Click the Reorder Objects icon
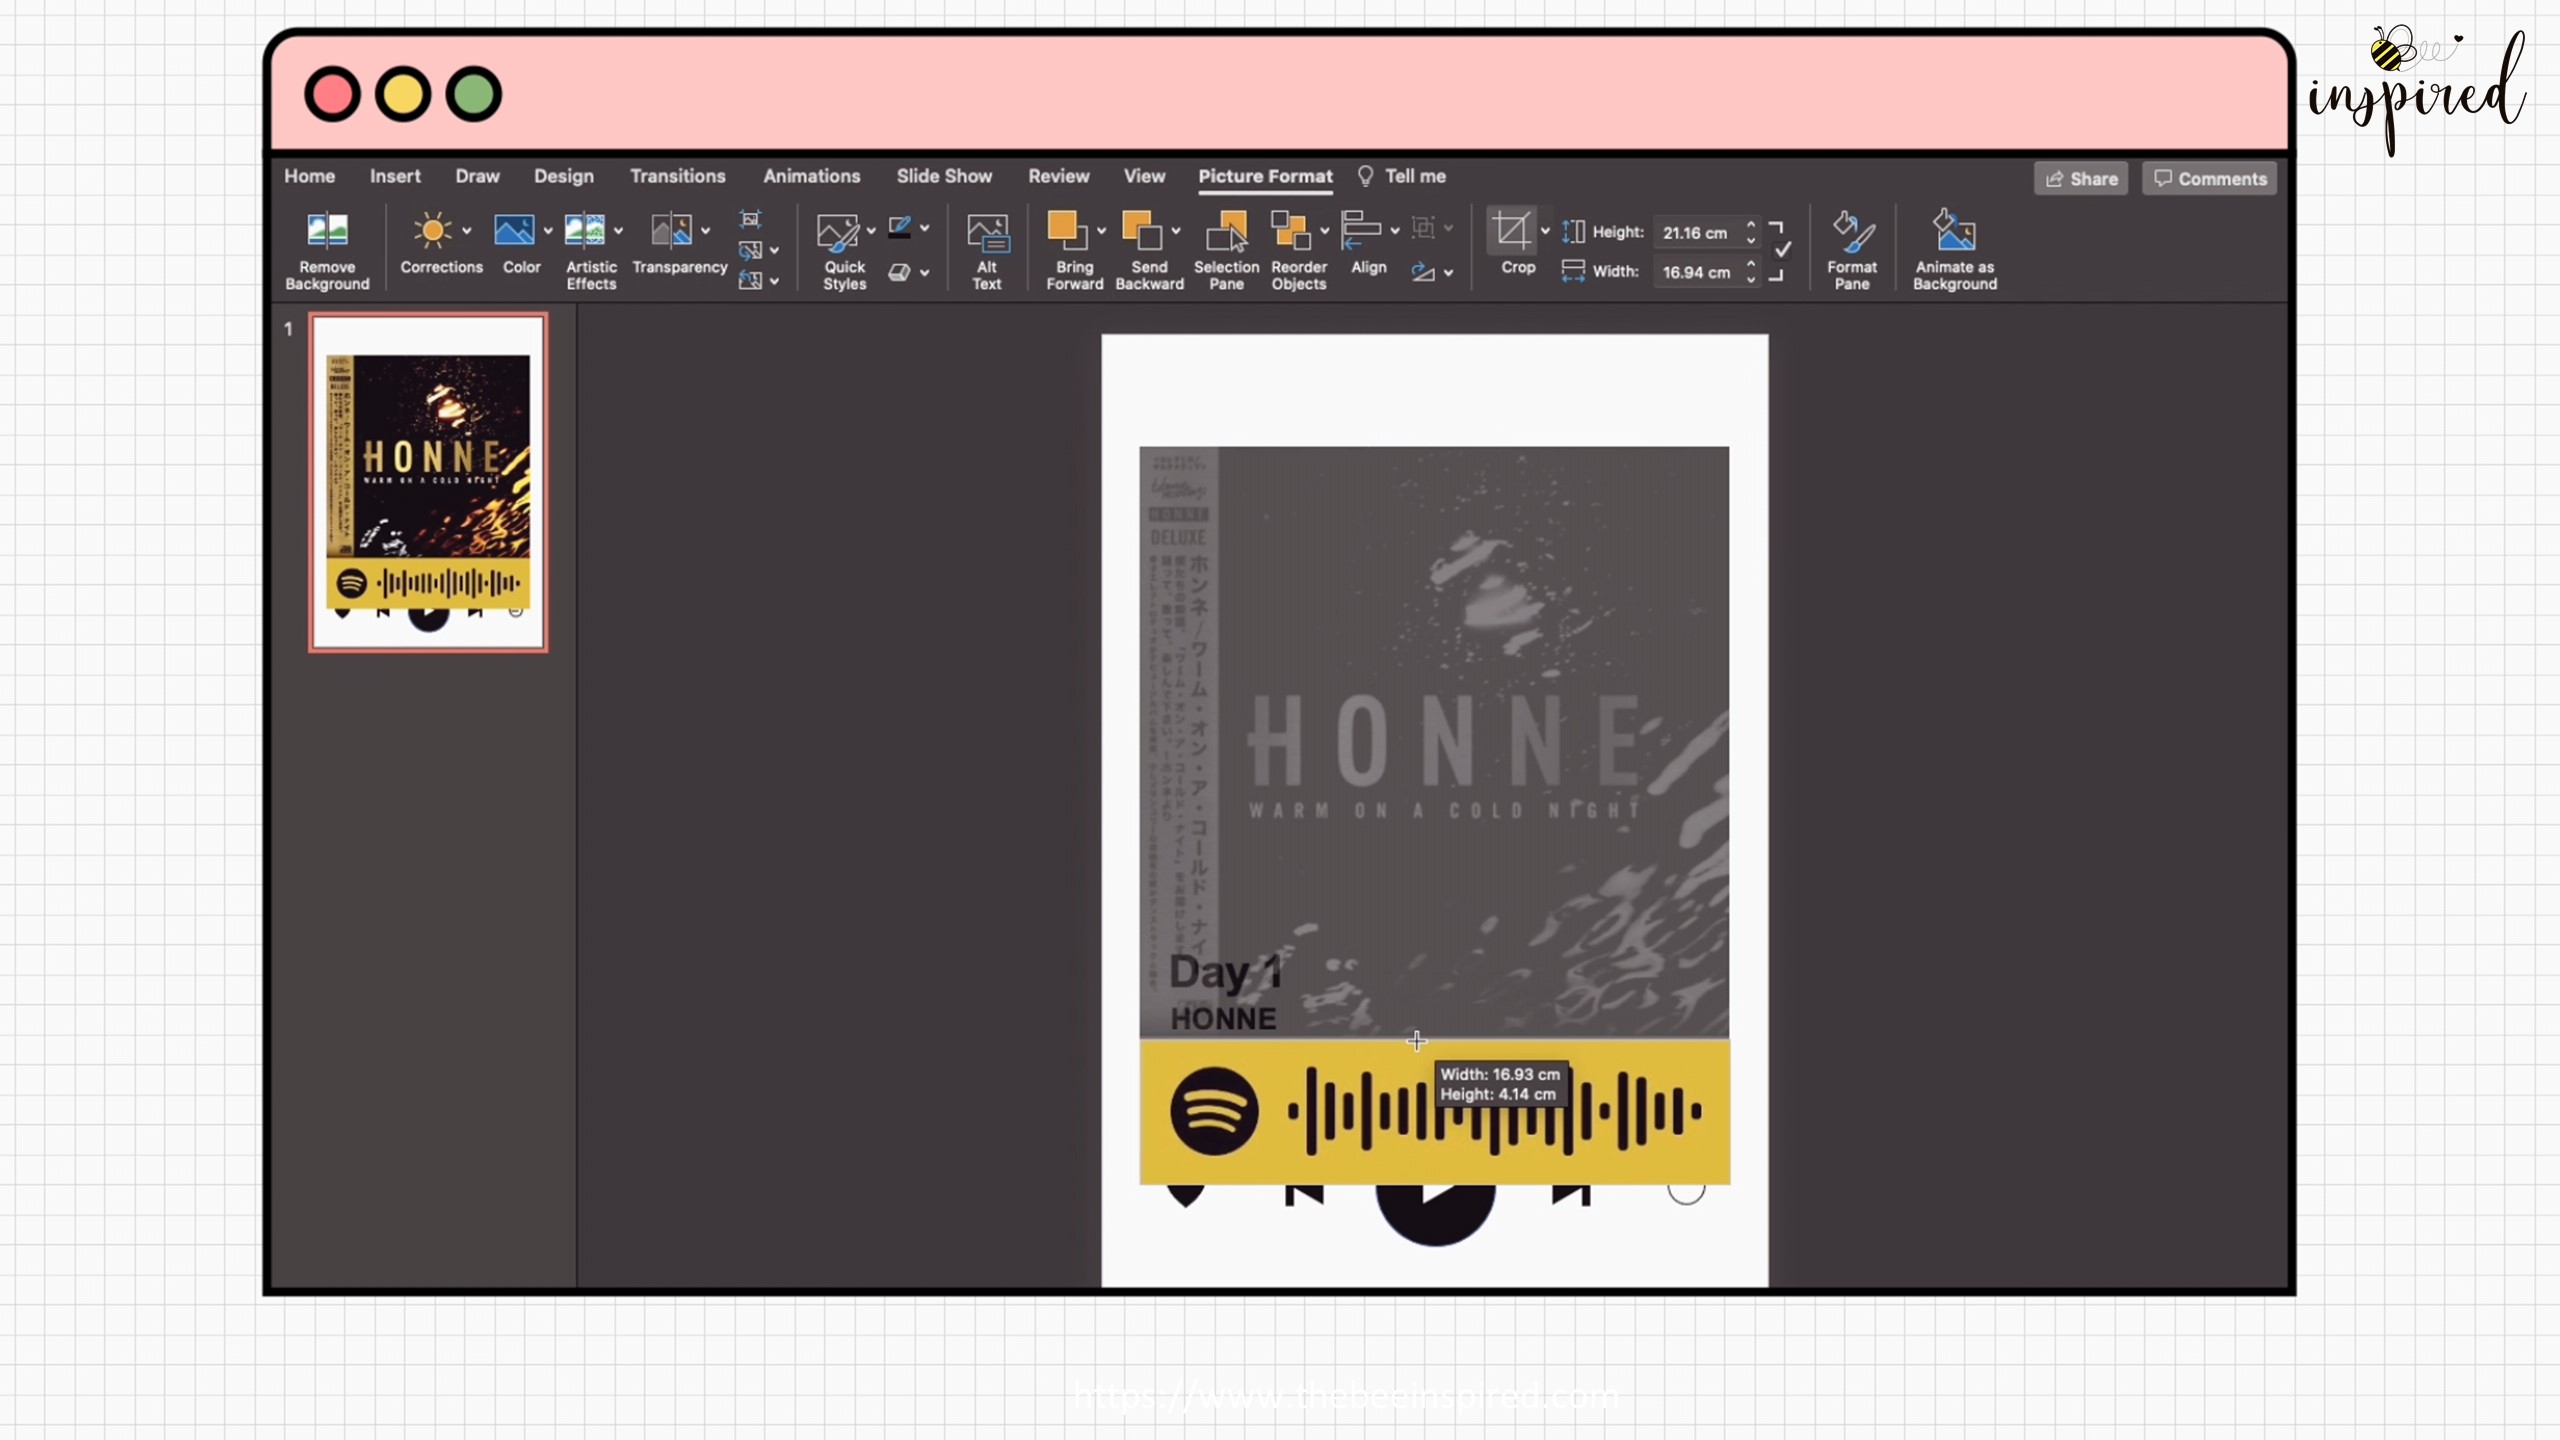2560x1440 pixels. [x=1290, y=231]
